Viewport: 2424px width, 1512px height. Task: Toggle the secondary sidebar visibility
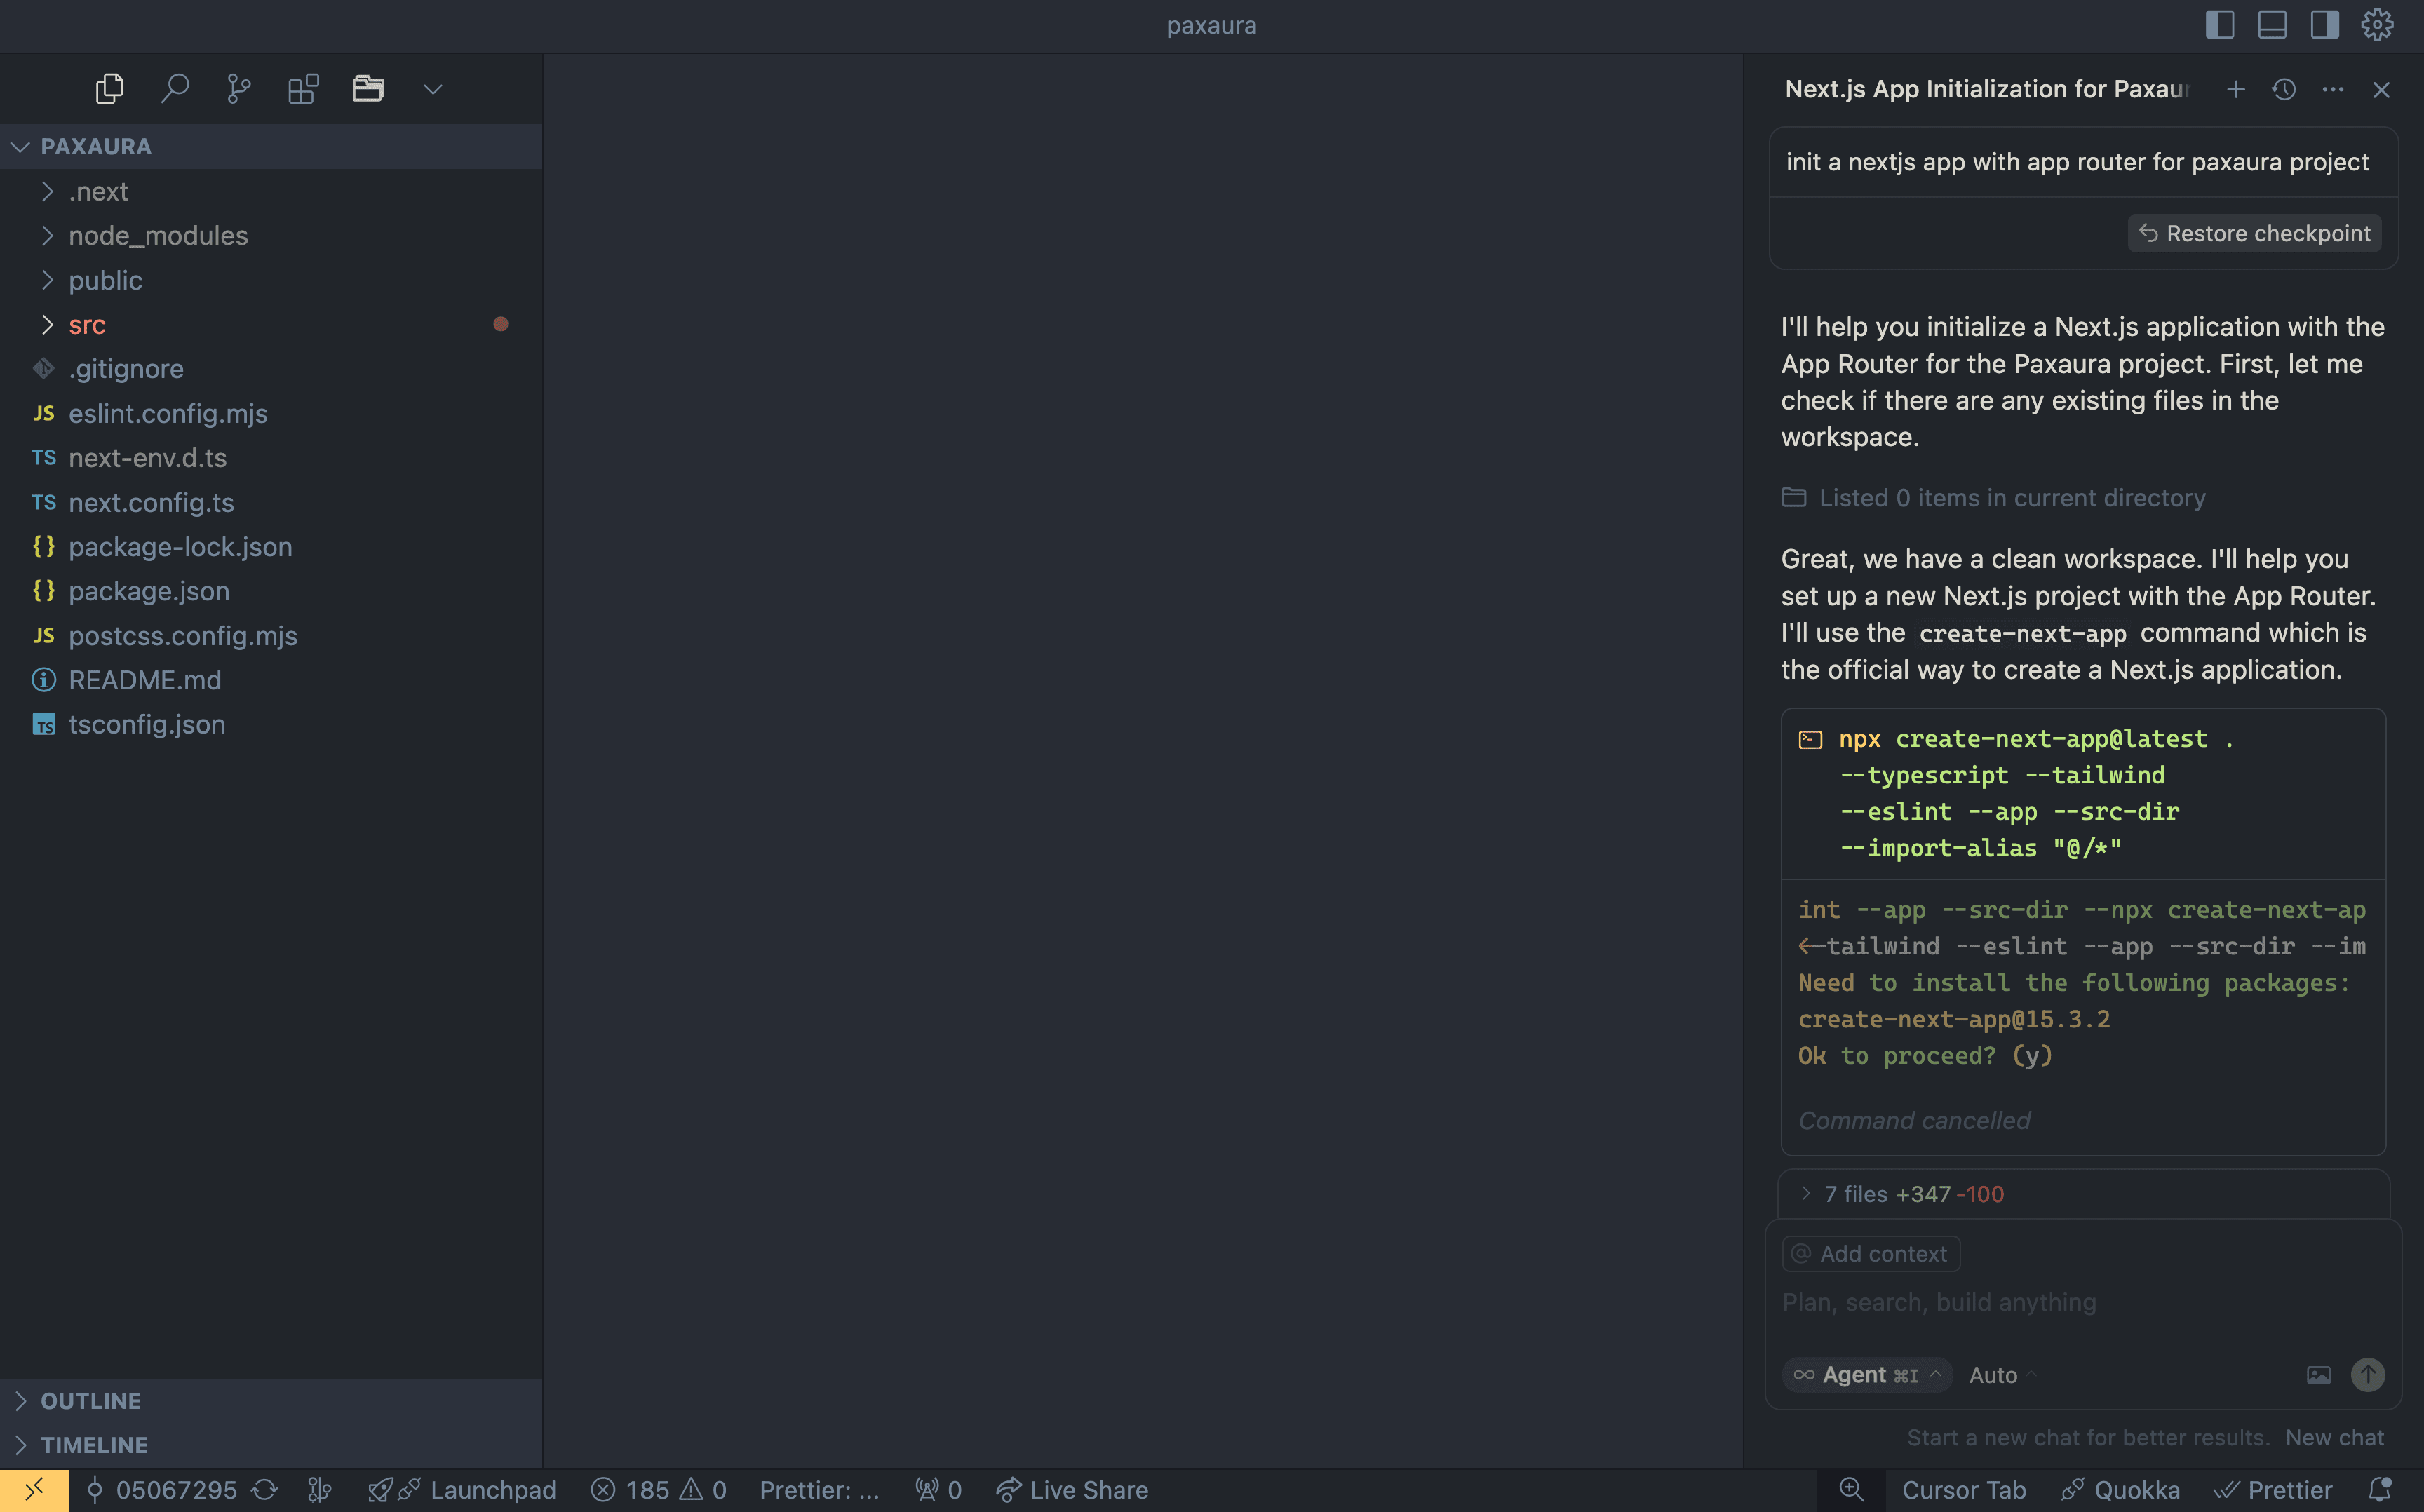(x=2324, y=24)
